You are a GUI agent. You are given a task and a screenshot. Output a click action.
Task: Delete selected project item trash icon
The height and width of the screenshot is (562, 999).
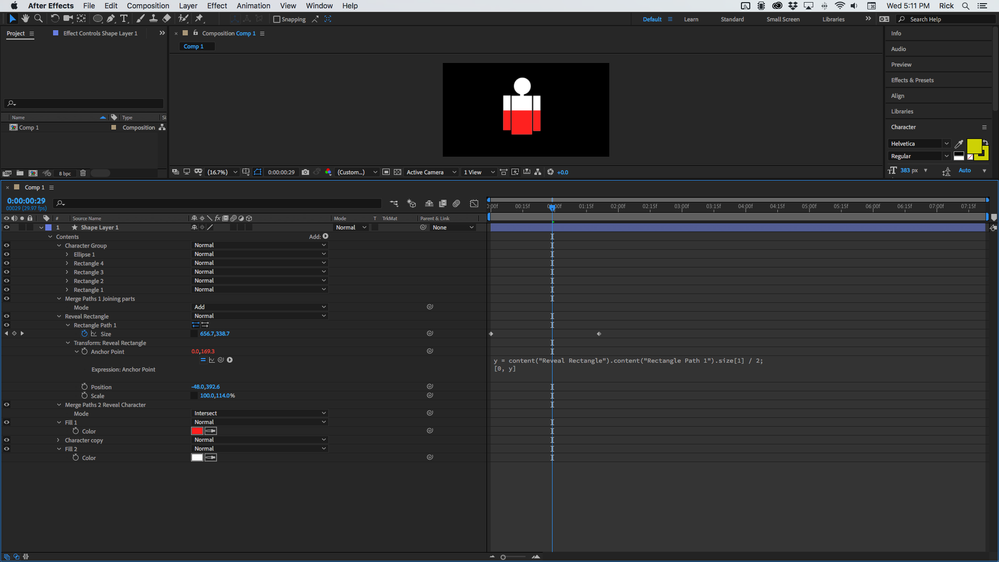(x=83, y=173)
